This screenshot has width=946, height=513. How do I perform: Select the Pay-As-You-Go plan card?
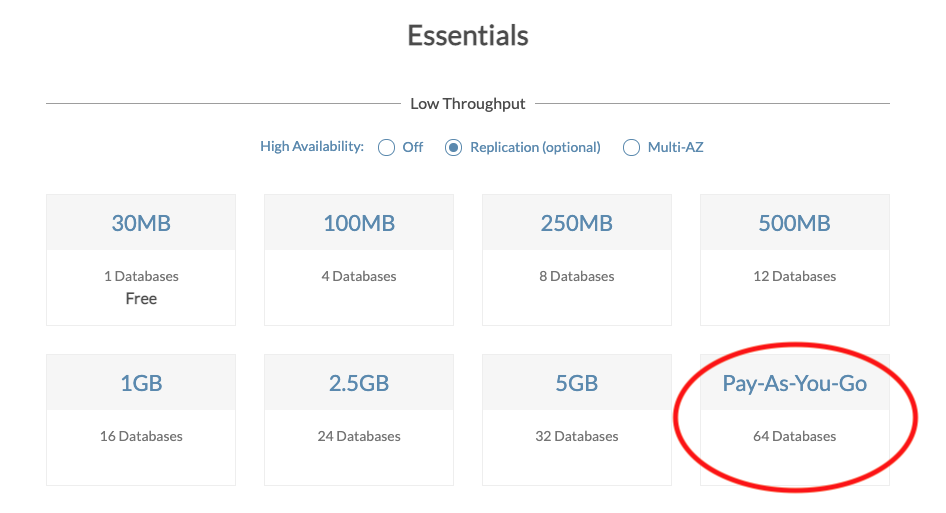[x=795, y=437]
